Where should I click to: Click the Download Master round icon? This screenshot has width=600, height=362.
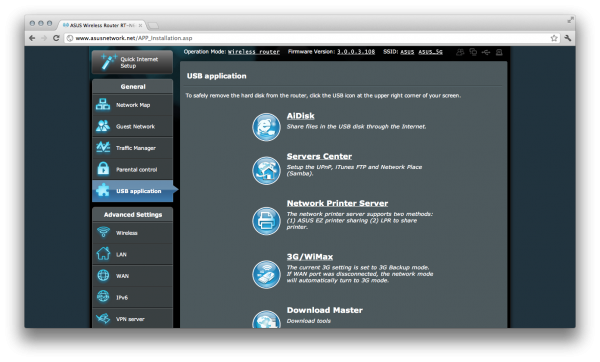(266, 319)
